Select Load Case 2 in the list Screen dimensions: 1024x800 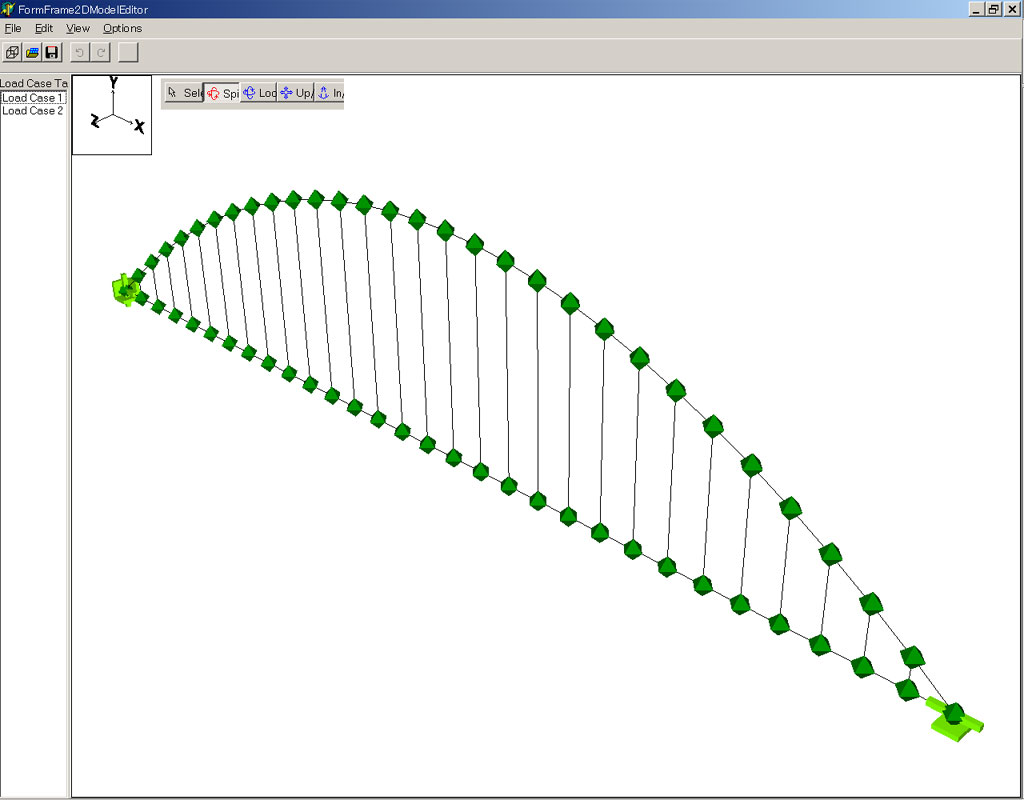coord(33,111)
